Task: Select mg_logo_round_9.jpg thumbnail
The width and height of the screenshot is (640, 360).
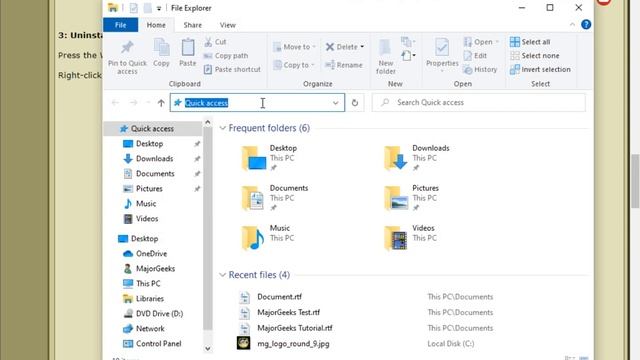Action: tap(244, 343)
